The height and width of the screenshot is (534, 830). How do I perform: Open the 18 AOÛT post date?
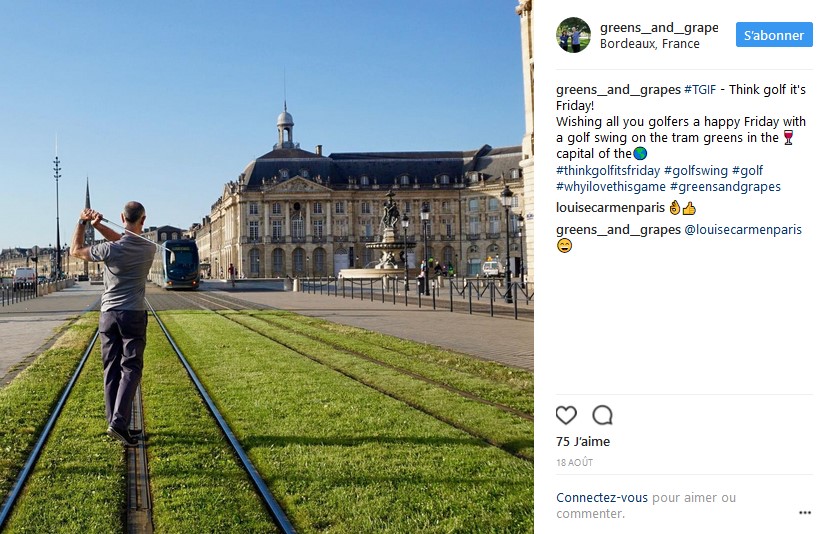(574, 463)
